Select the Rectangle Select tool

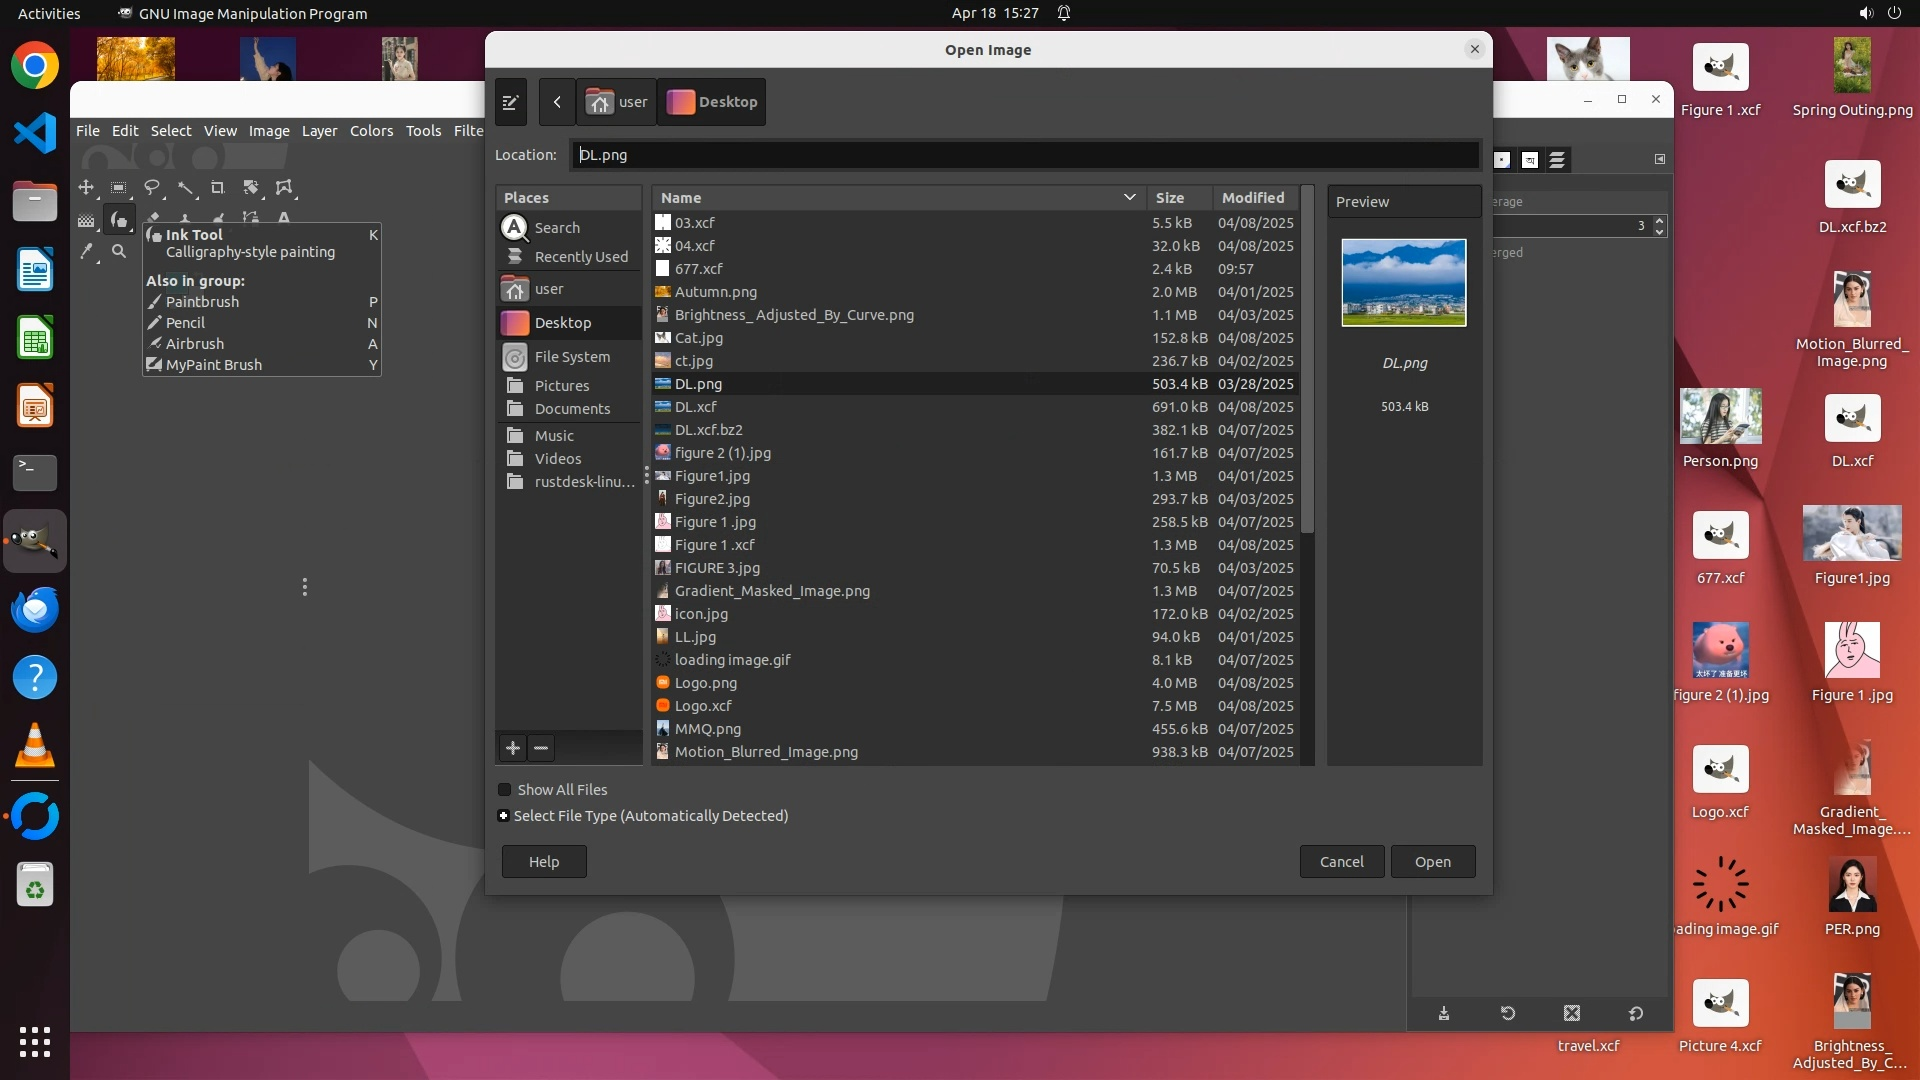(x=118, y=188)
